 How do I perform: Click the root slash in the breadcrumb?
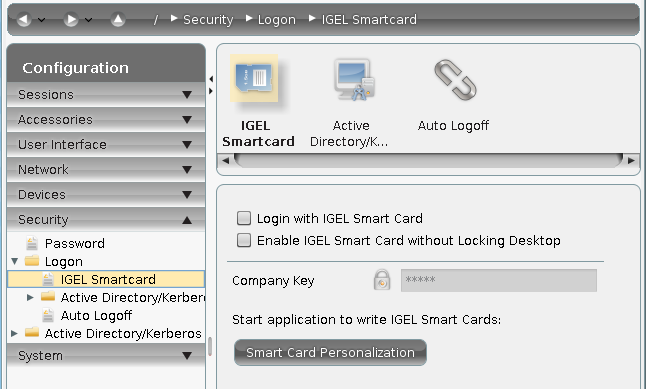[x=156, y=20]
